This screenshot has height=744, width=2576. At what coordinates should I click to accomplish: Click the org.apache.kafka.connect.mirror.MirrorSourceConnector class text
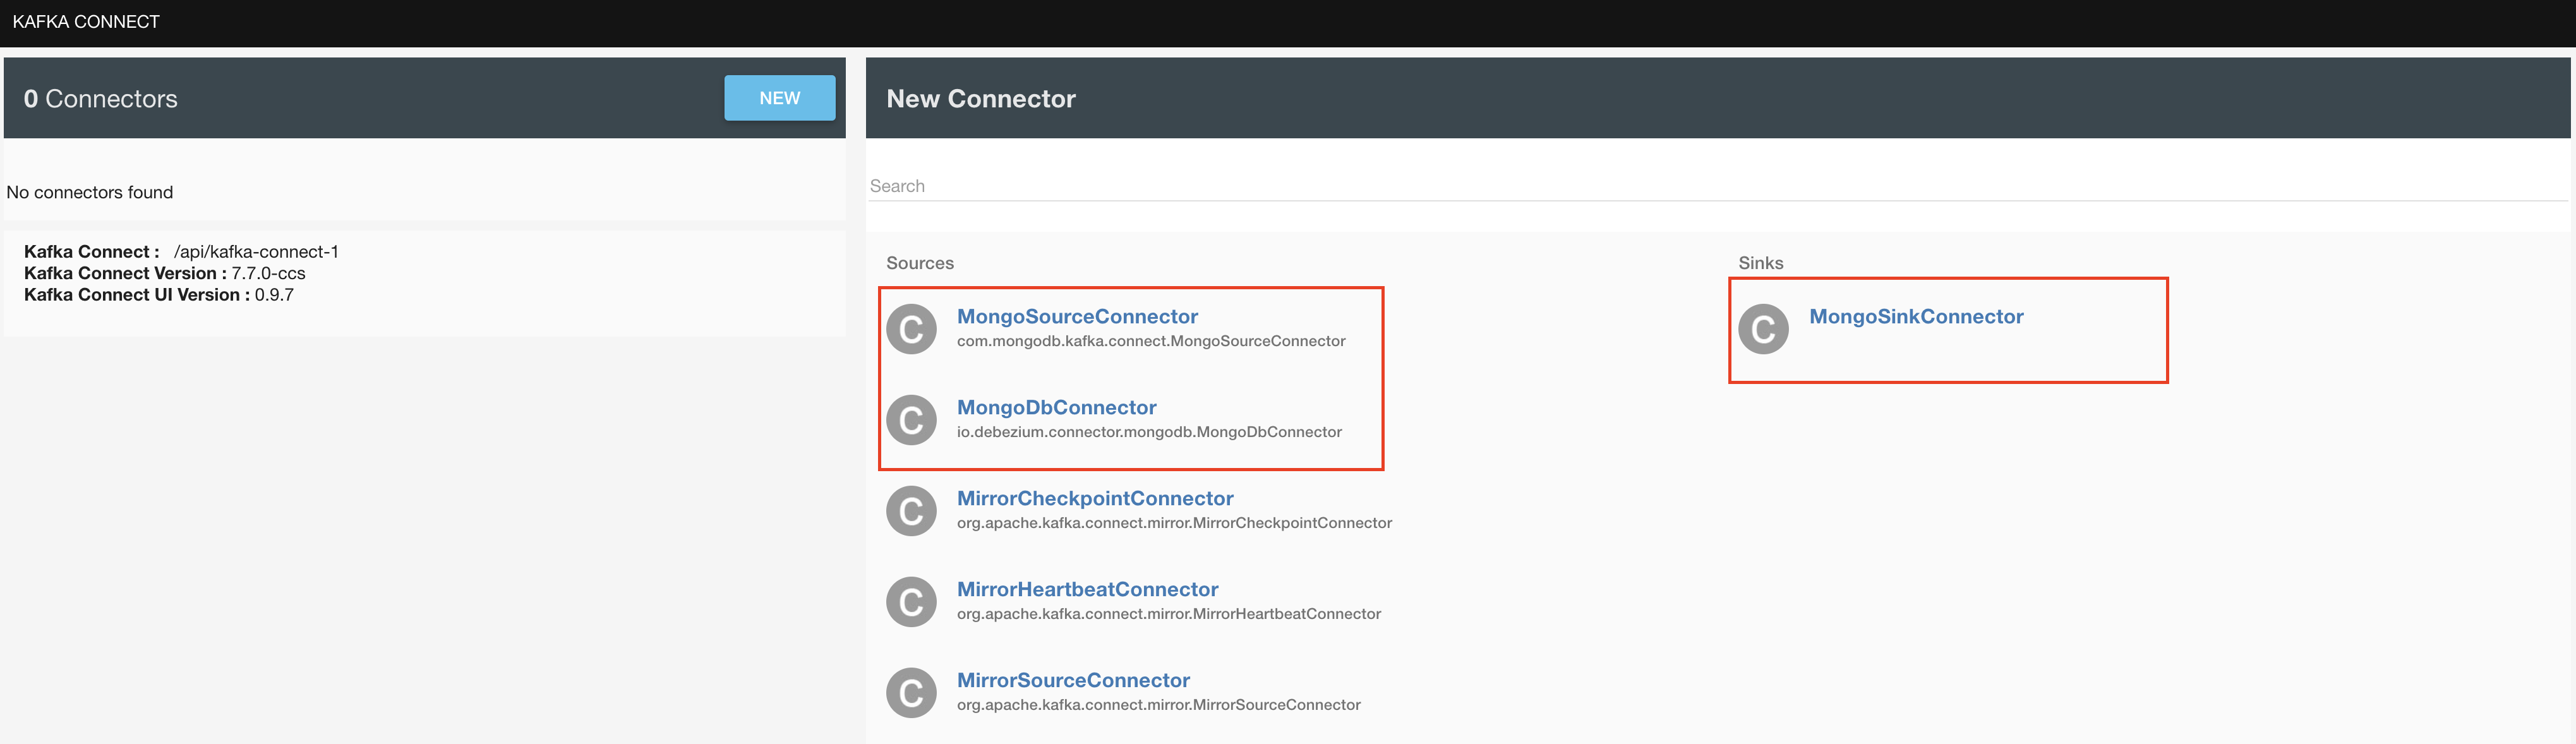pyautogui.click(x=1158, y=705)
